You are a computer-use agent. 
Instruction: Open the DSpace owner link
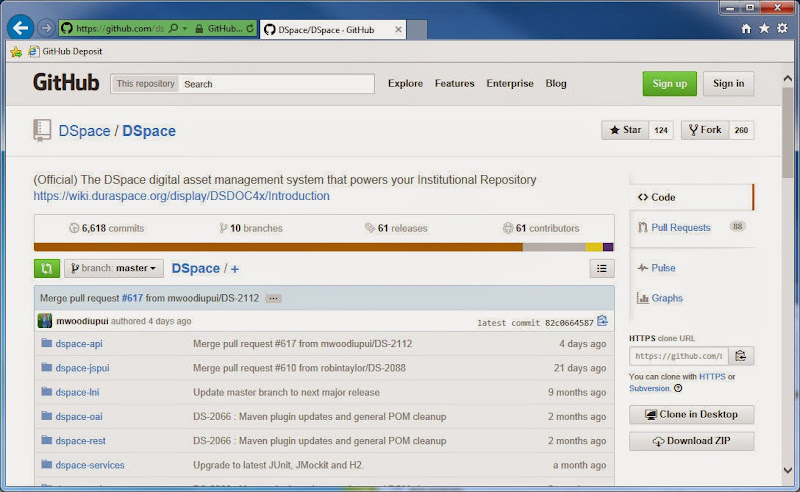(84, 131)
